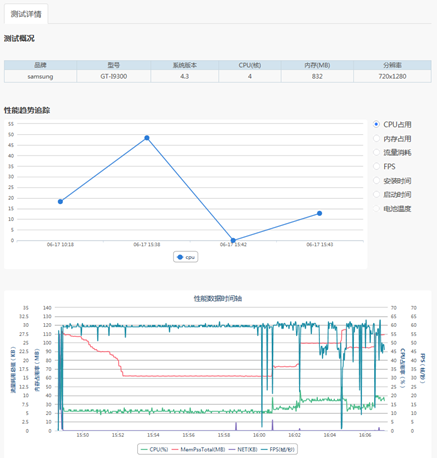Viewport: 437px width, 458px height.
Task: Toggle the NET(KB) series legend
Action: tap(243, 449)
